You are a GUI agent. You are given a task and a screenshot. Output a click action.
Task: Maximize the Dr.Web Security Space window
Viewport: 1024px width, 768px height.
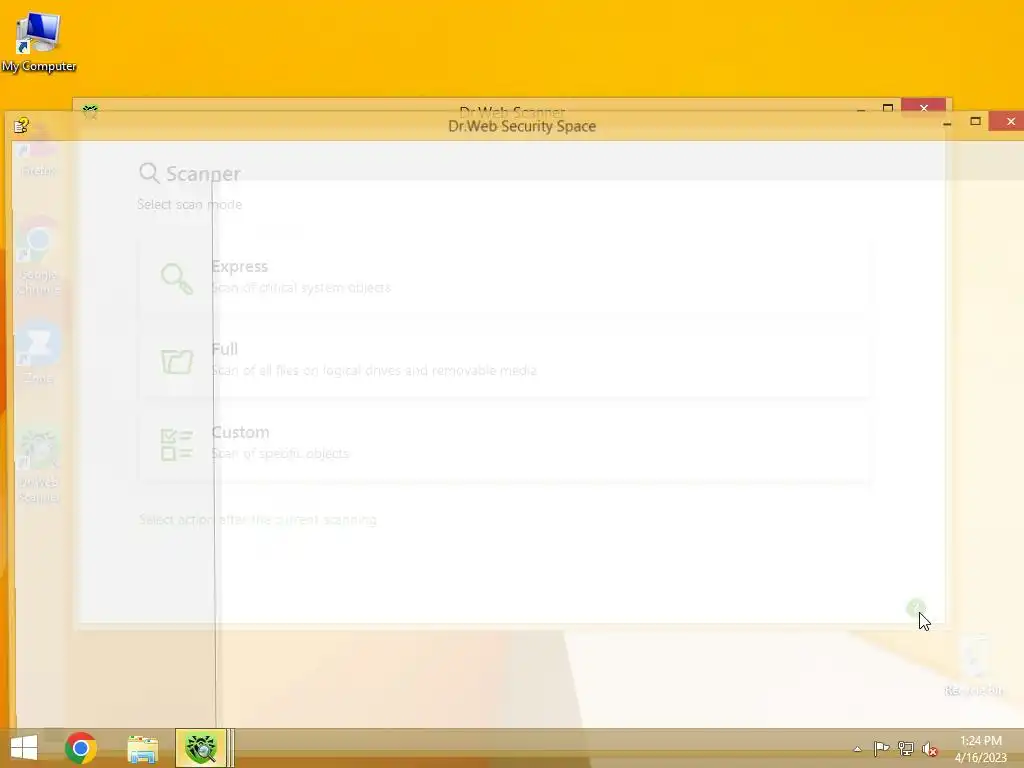click(x=976, y=121)
